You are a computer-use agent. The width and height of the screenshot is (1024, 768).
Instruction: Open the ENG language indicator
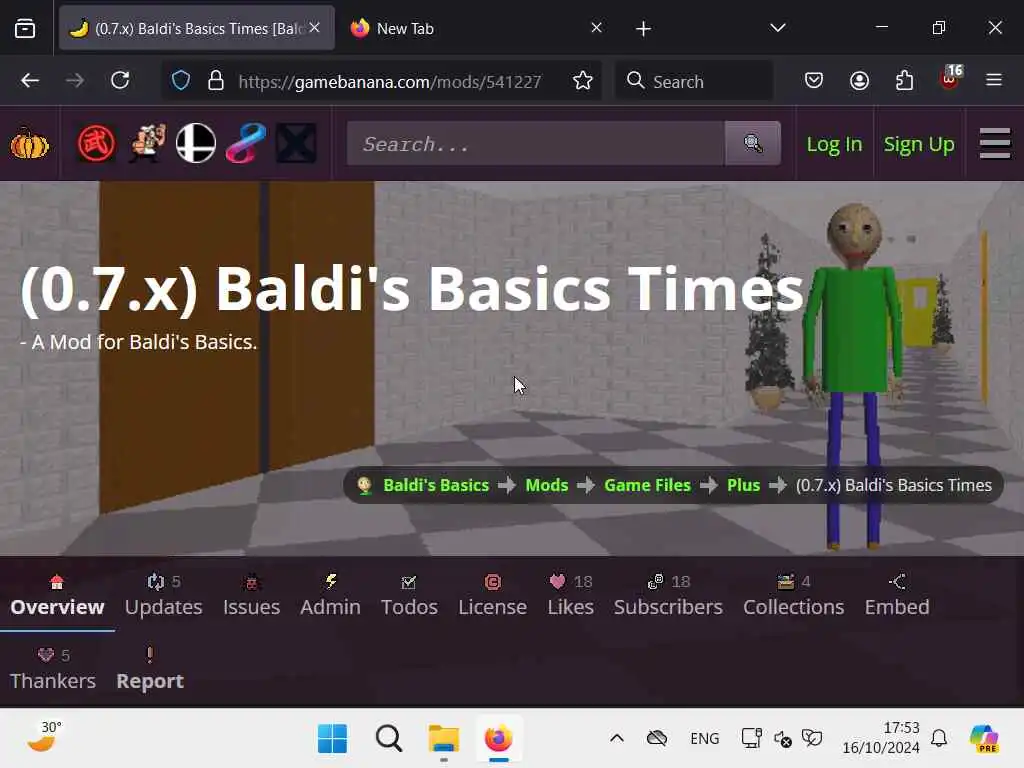(x=705, y=739)
